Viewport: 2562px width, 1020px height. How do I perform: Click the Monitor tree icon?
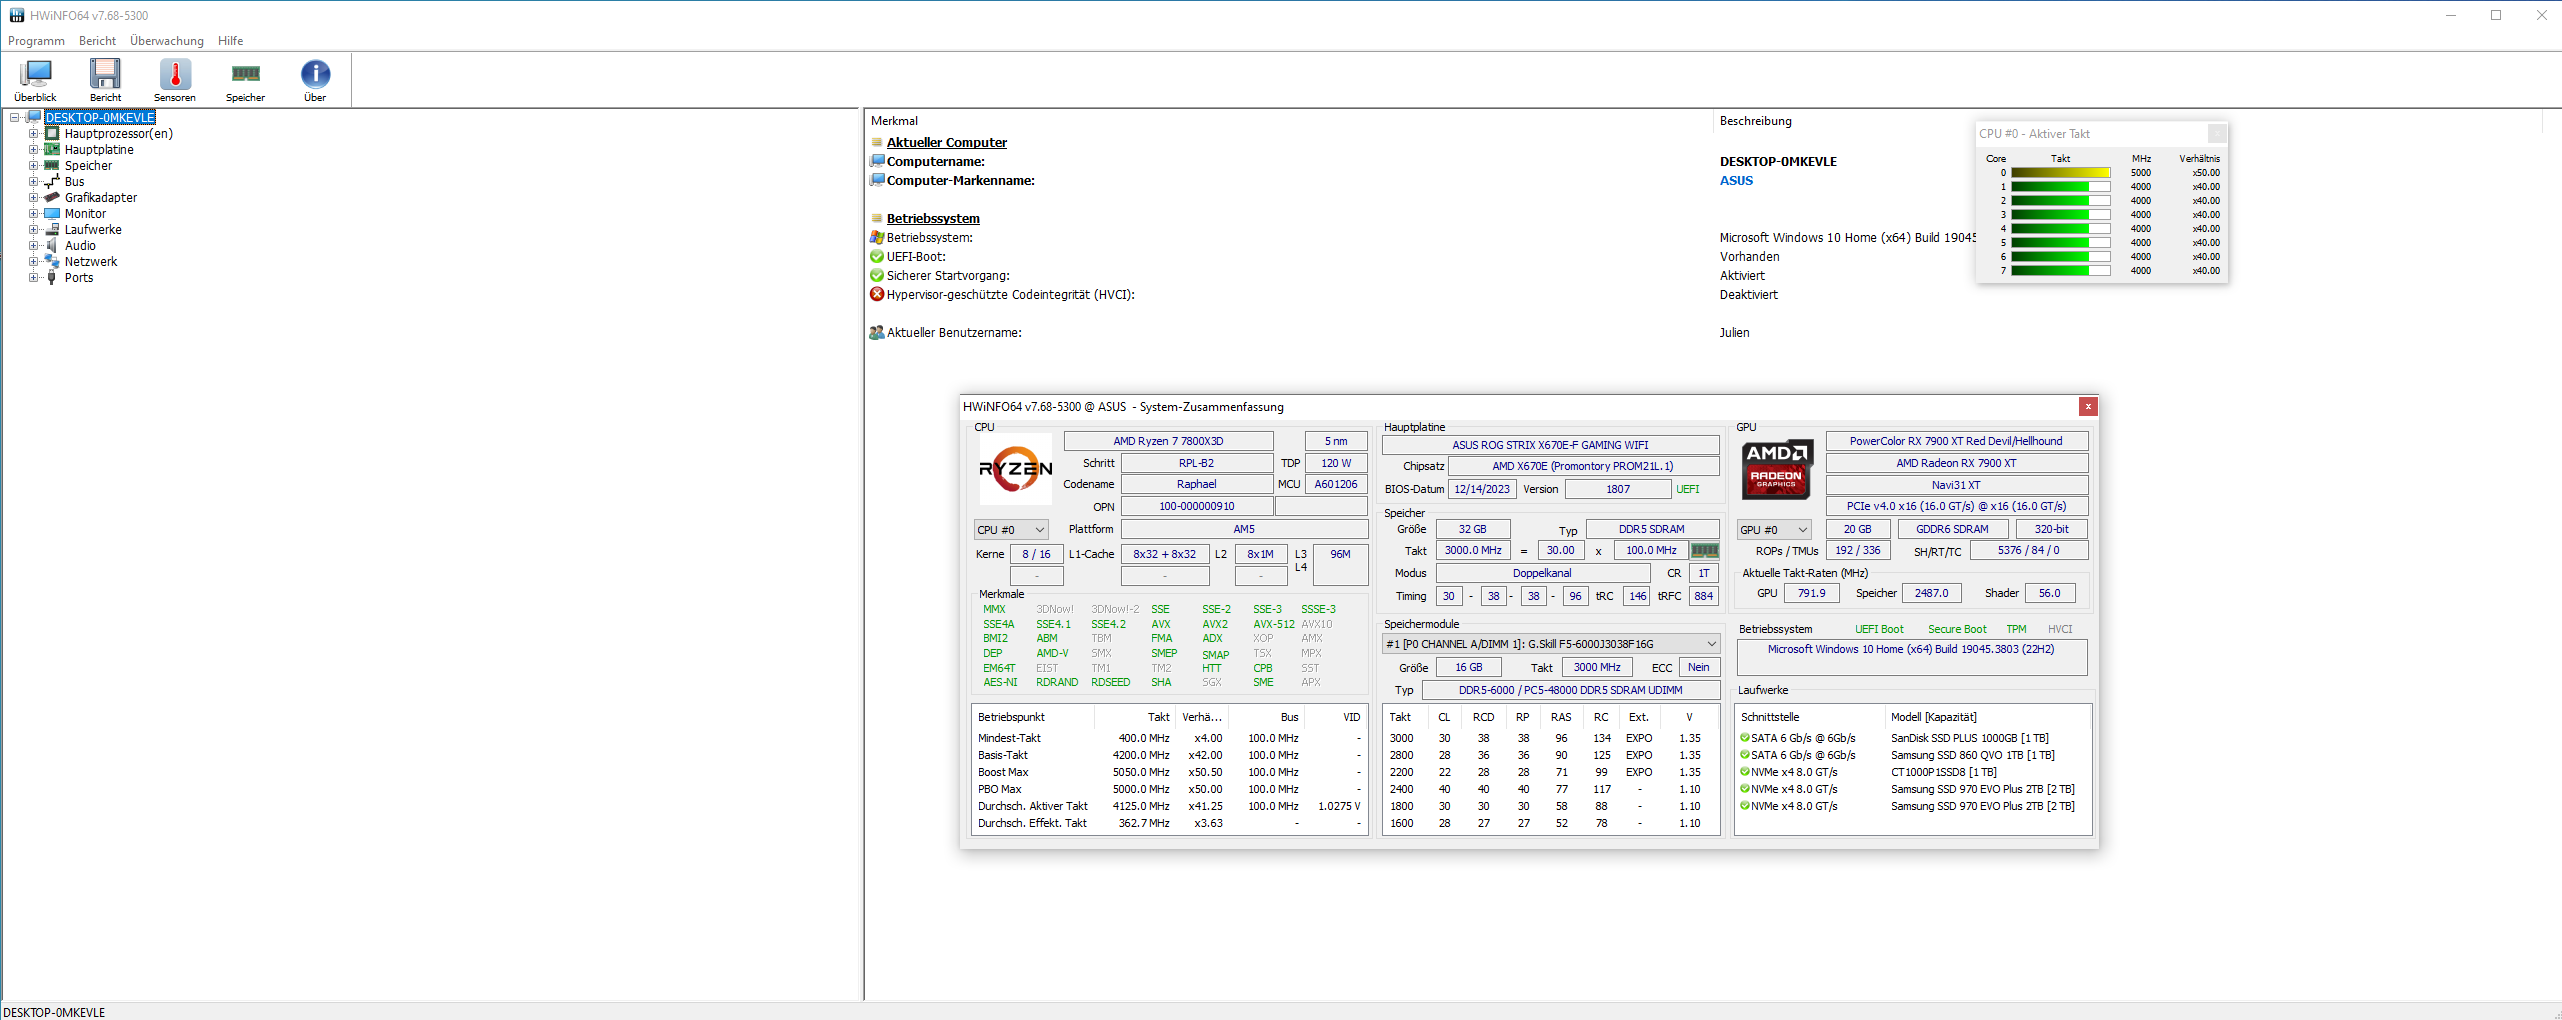(52, 213)
